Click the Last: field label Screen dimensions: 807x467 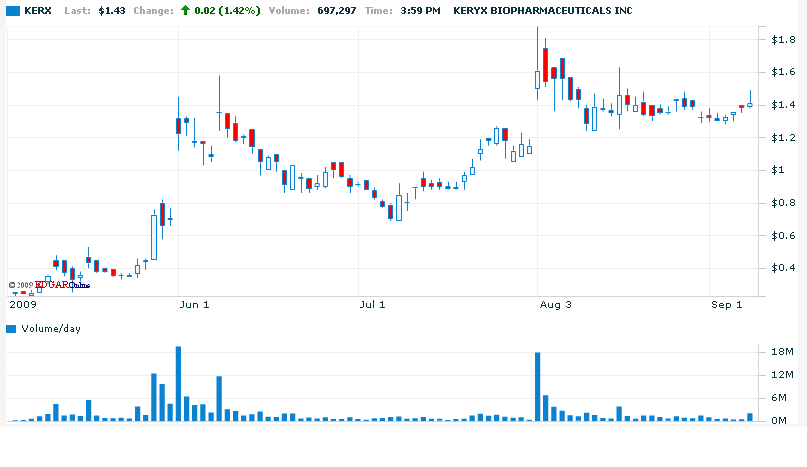pos(77,11)
